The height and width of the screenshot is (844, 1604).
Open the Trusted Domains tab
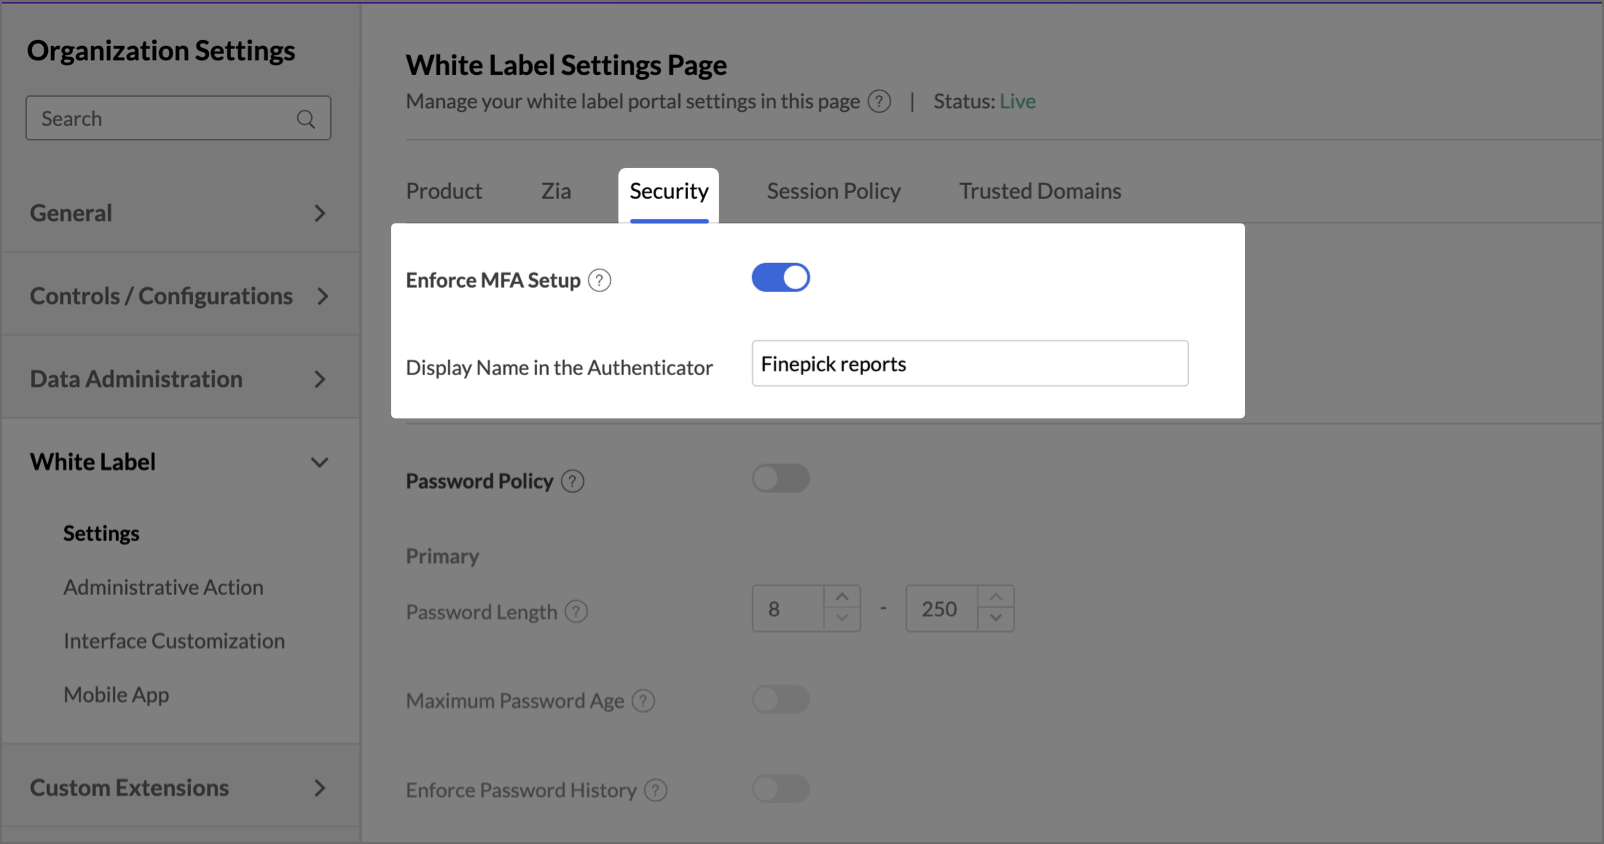tap(1040, 191)
